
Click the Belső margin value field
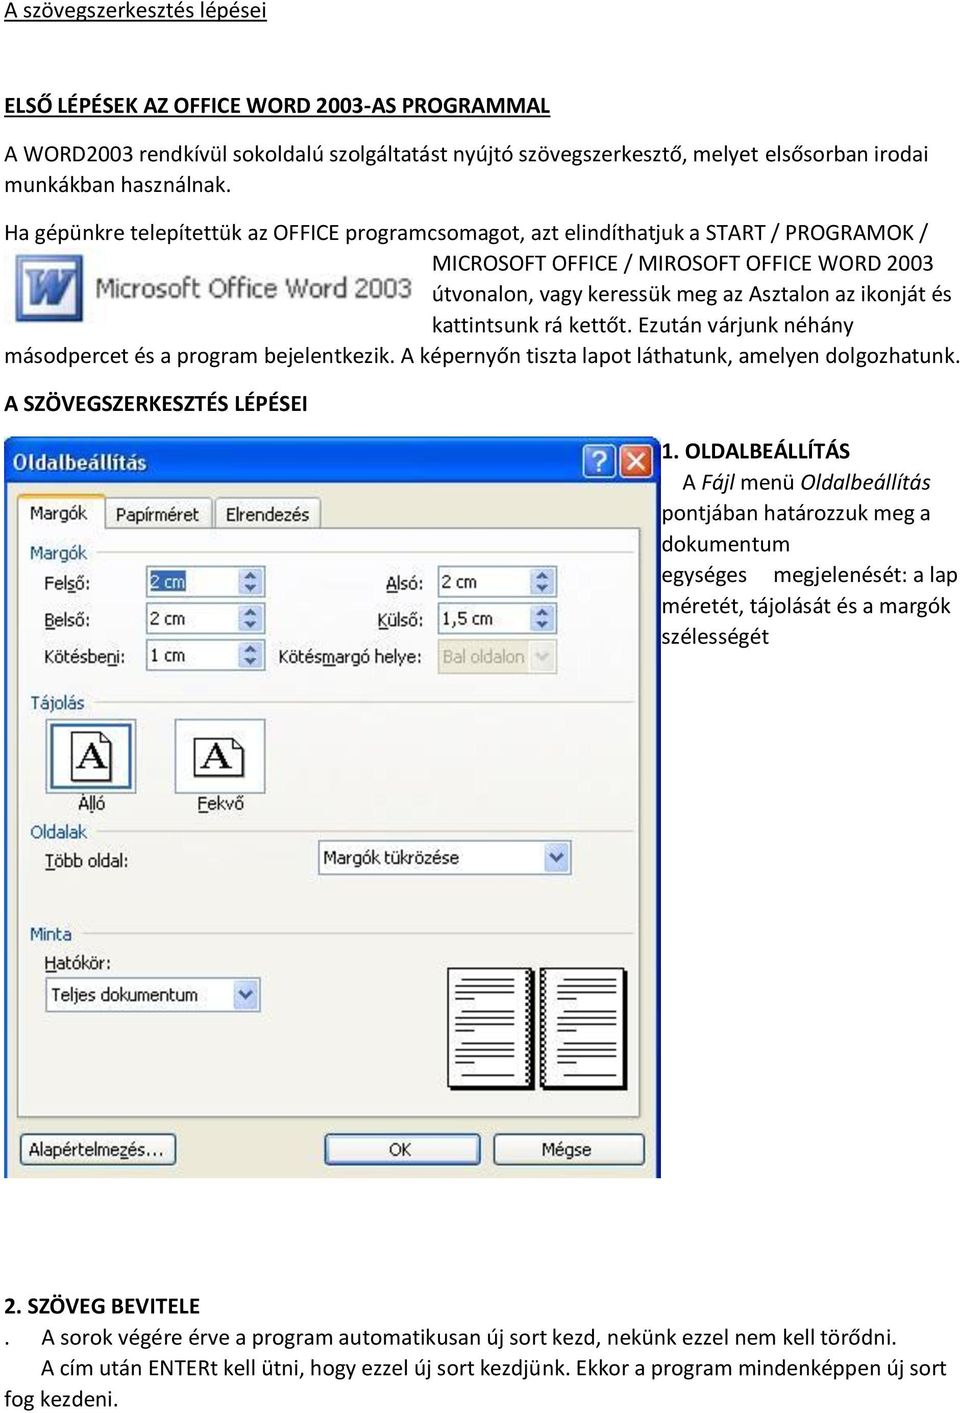192,619
